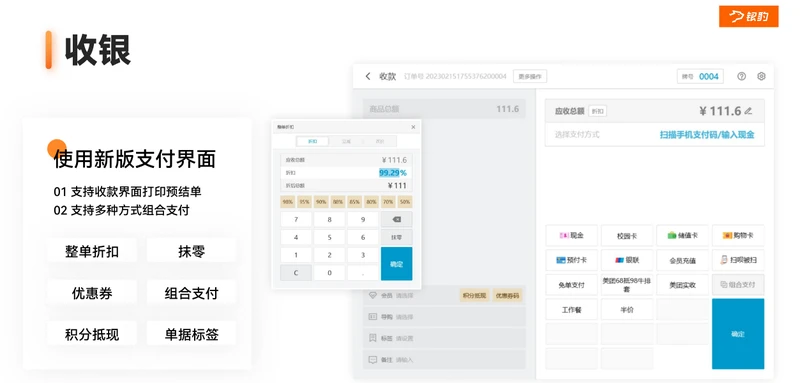This screenshot has width=800, height=383.
Task: Select 美团实收 option
Action: click(x=682, y=285)
